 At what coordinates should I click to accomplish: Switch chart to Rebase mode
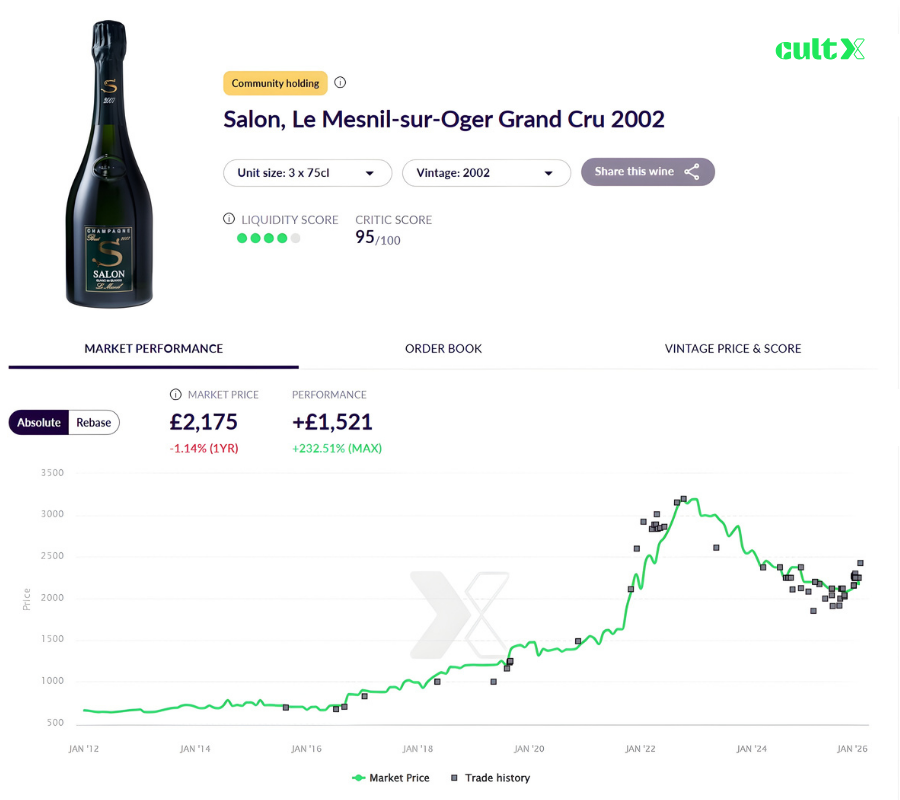point(93,422)
